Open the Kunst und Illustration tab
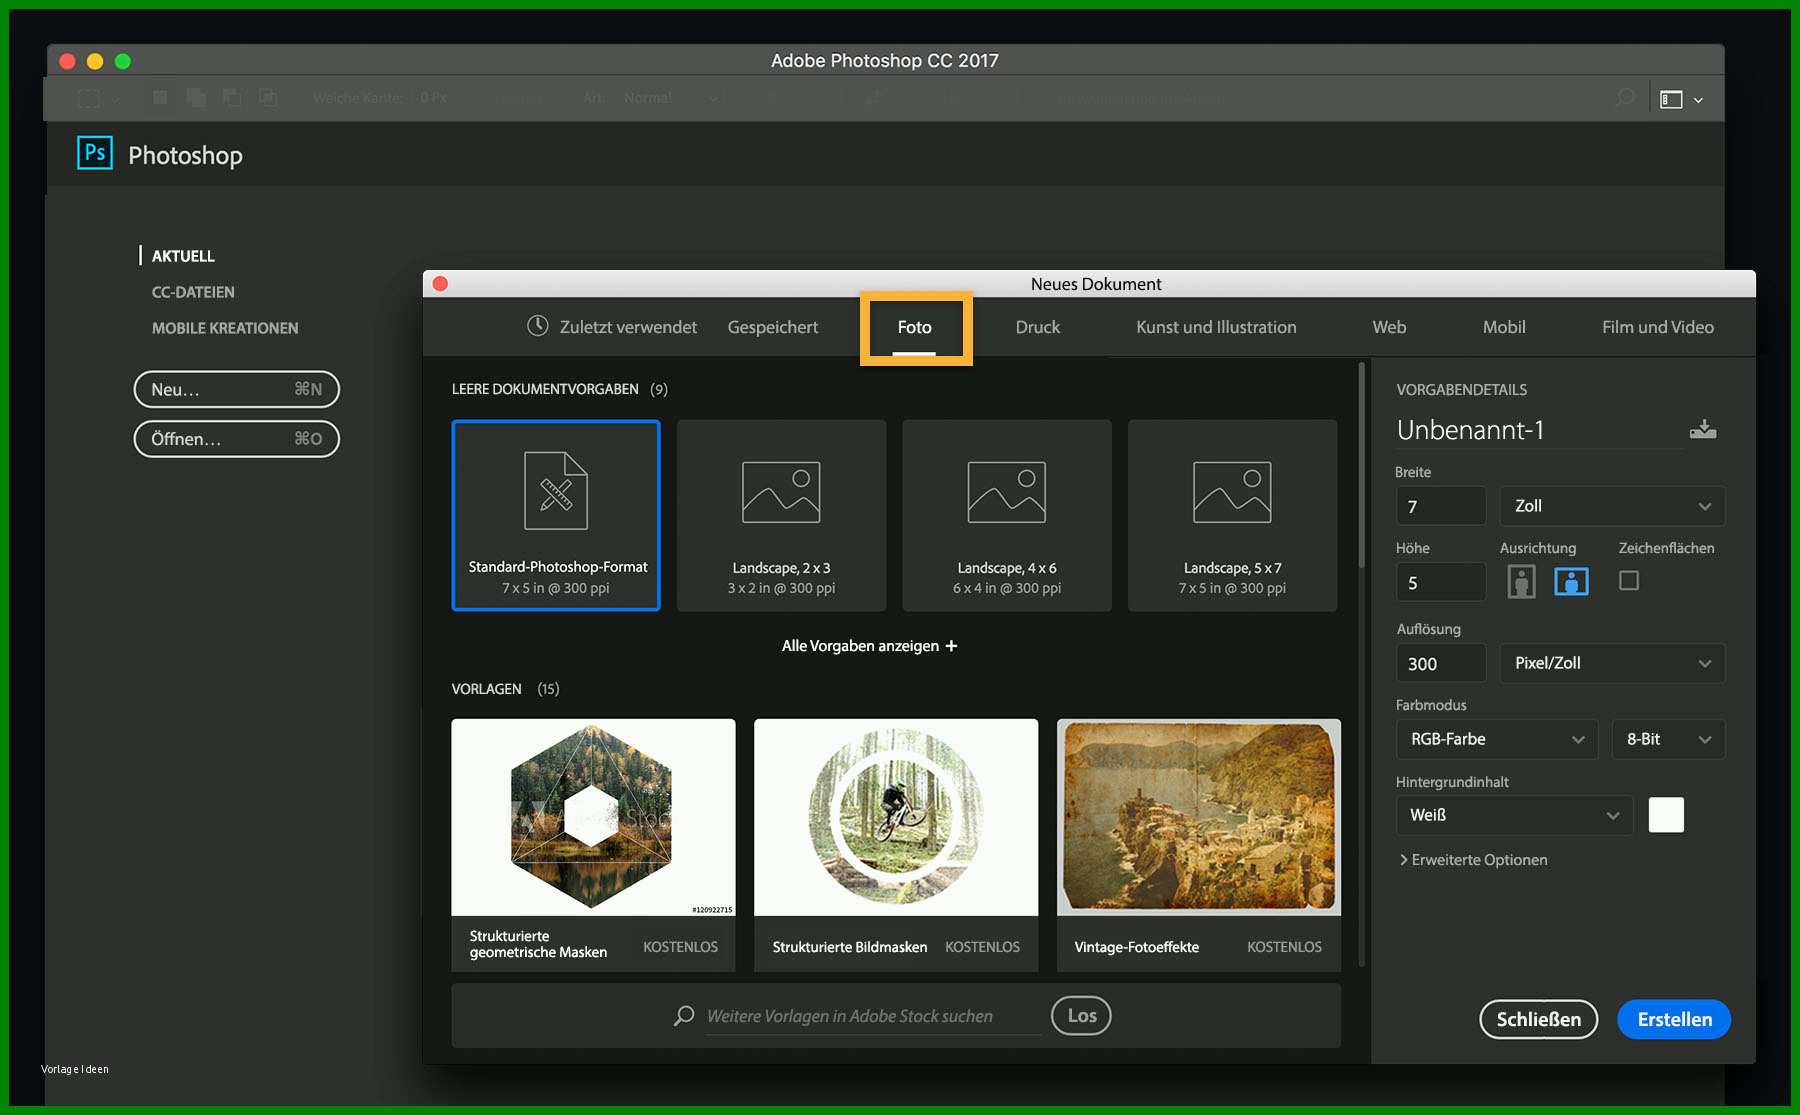The image size is (1800, 1115). coord(1216,327)
